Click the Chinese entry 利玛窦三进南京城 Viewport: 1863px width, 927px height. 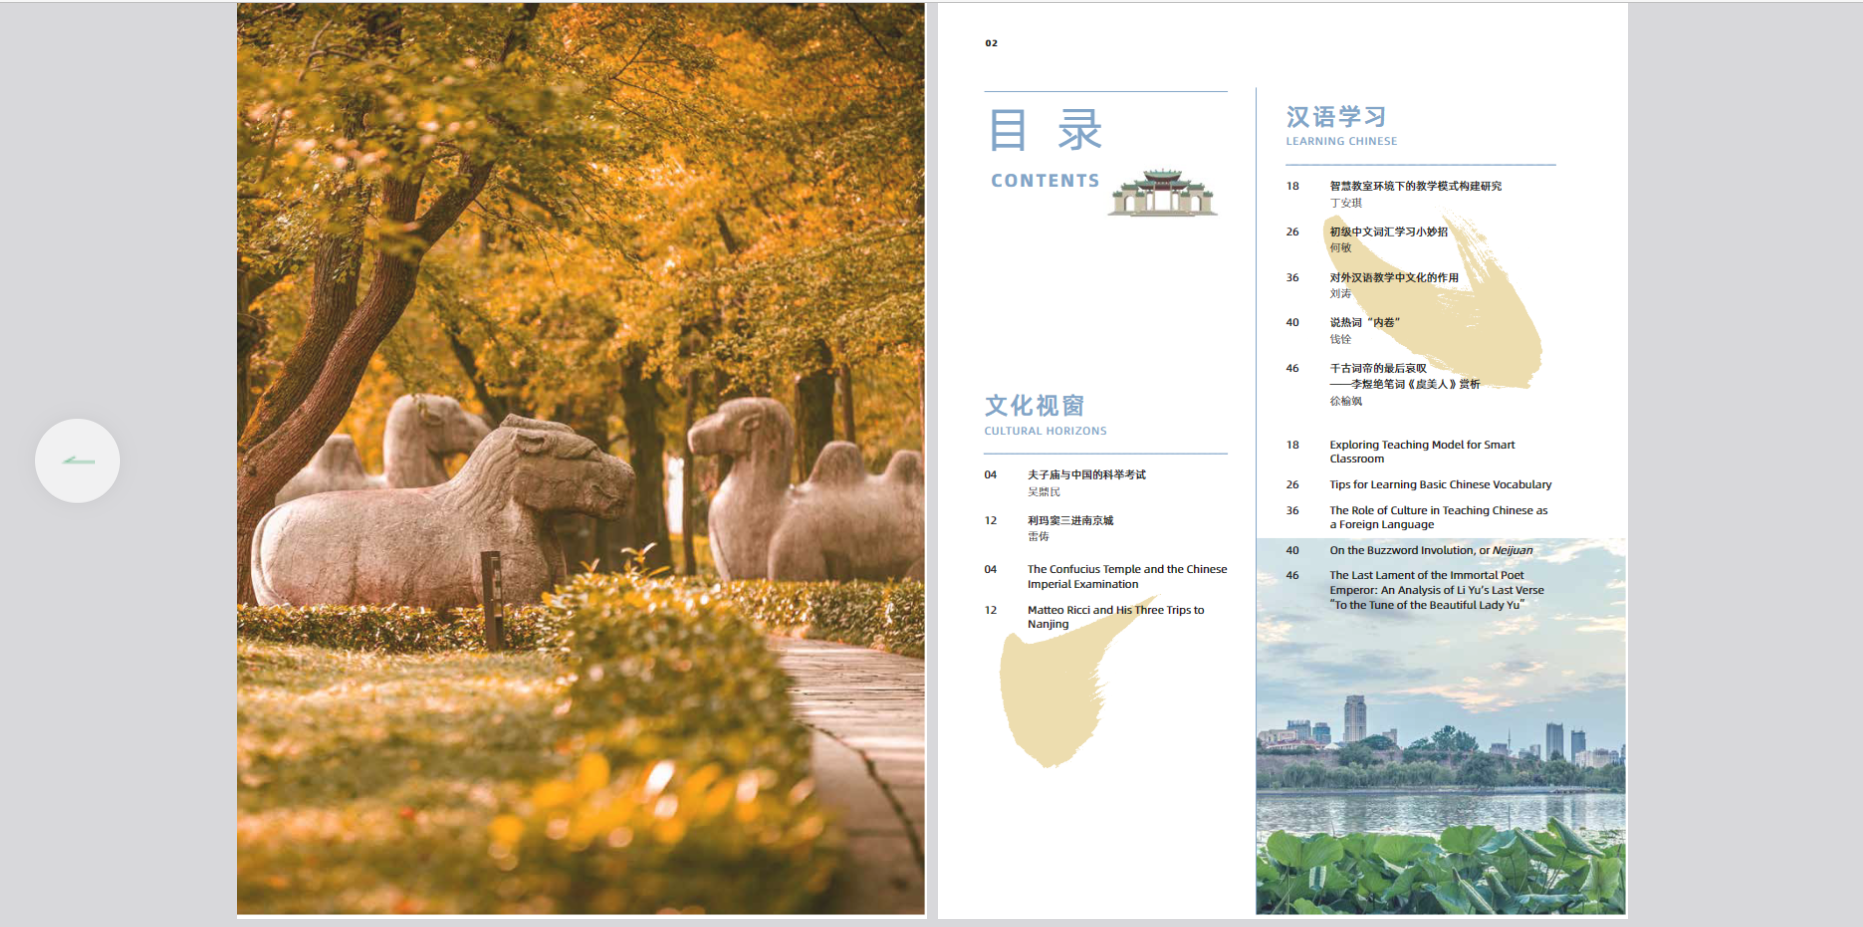(x=1070, y=521)
